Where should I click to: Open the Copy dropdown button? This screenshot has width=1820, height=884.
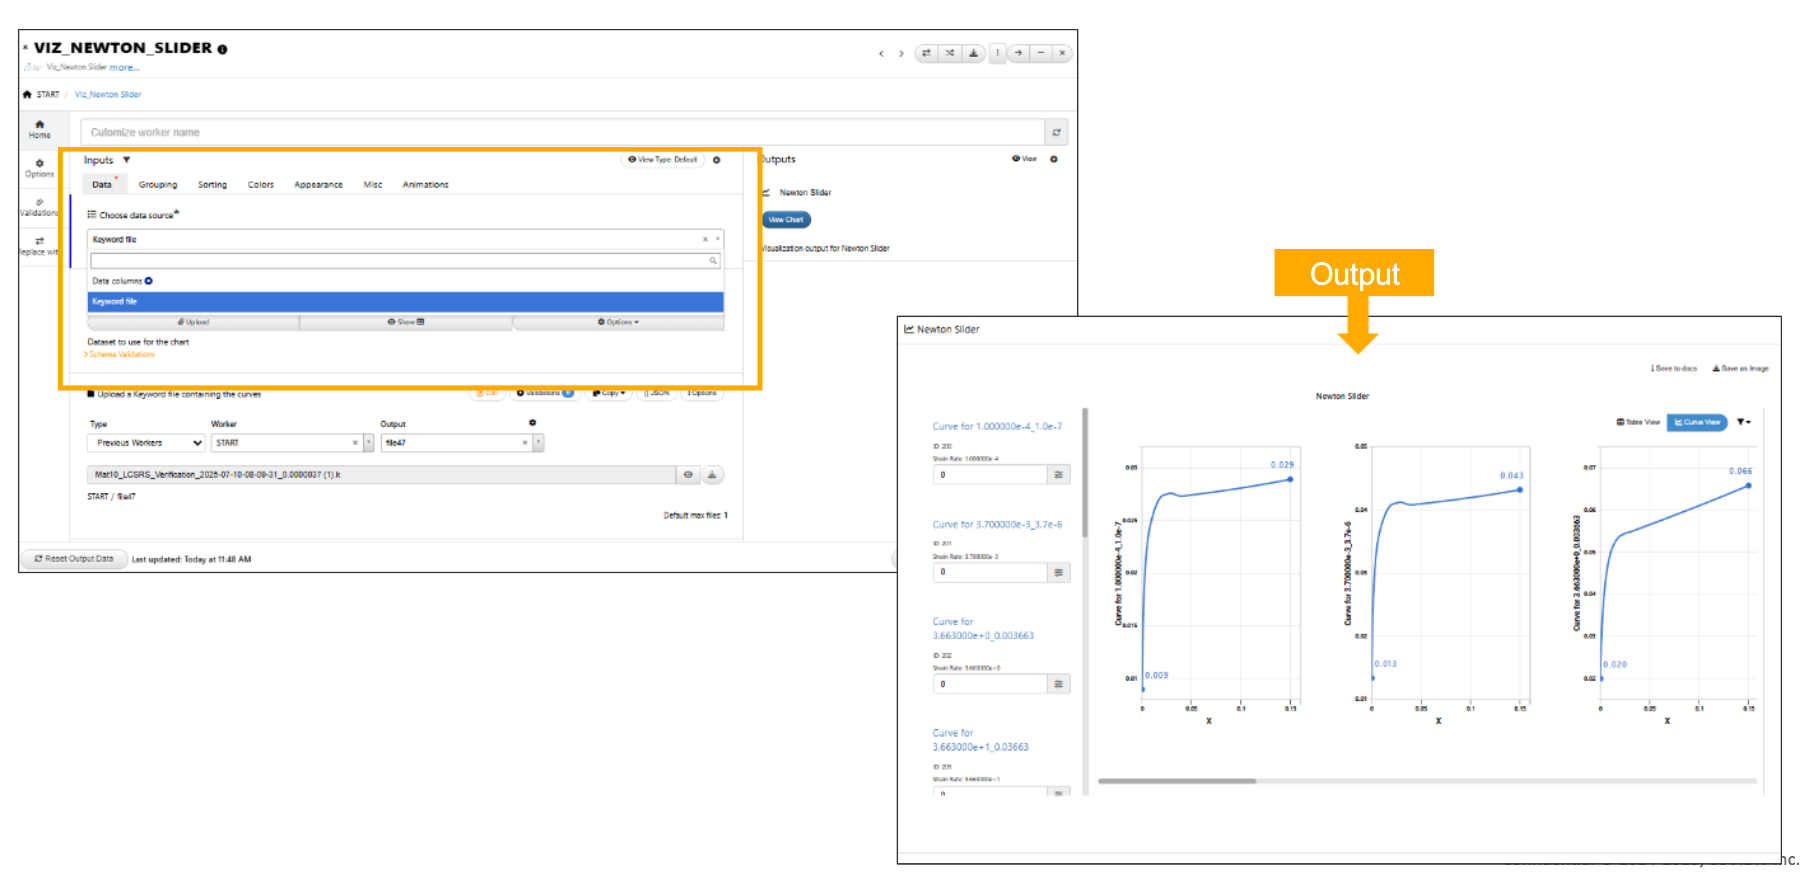[609, 393]
